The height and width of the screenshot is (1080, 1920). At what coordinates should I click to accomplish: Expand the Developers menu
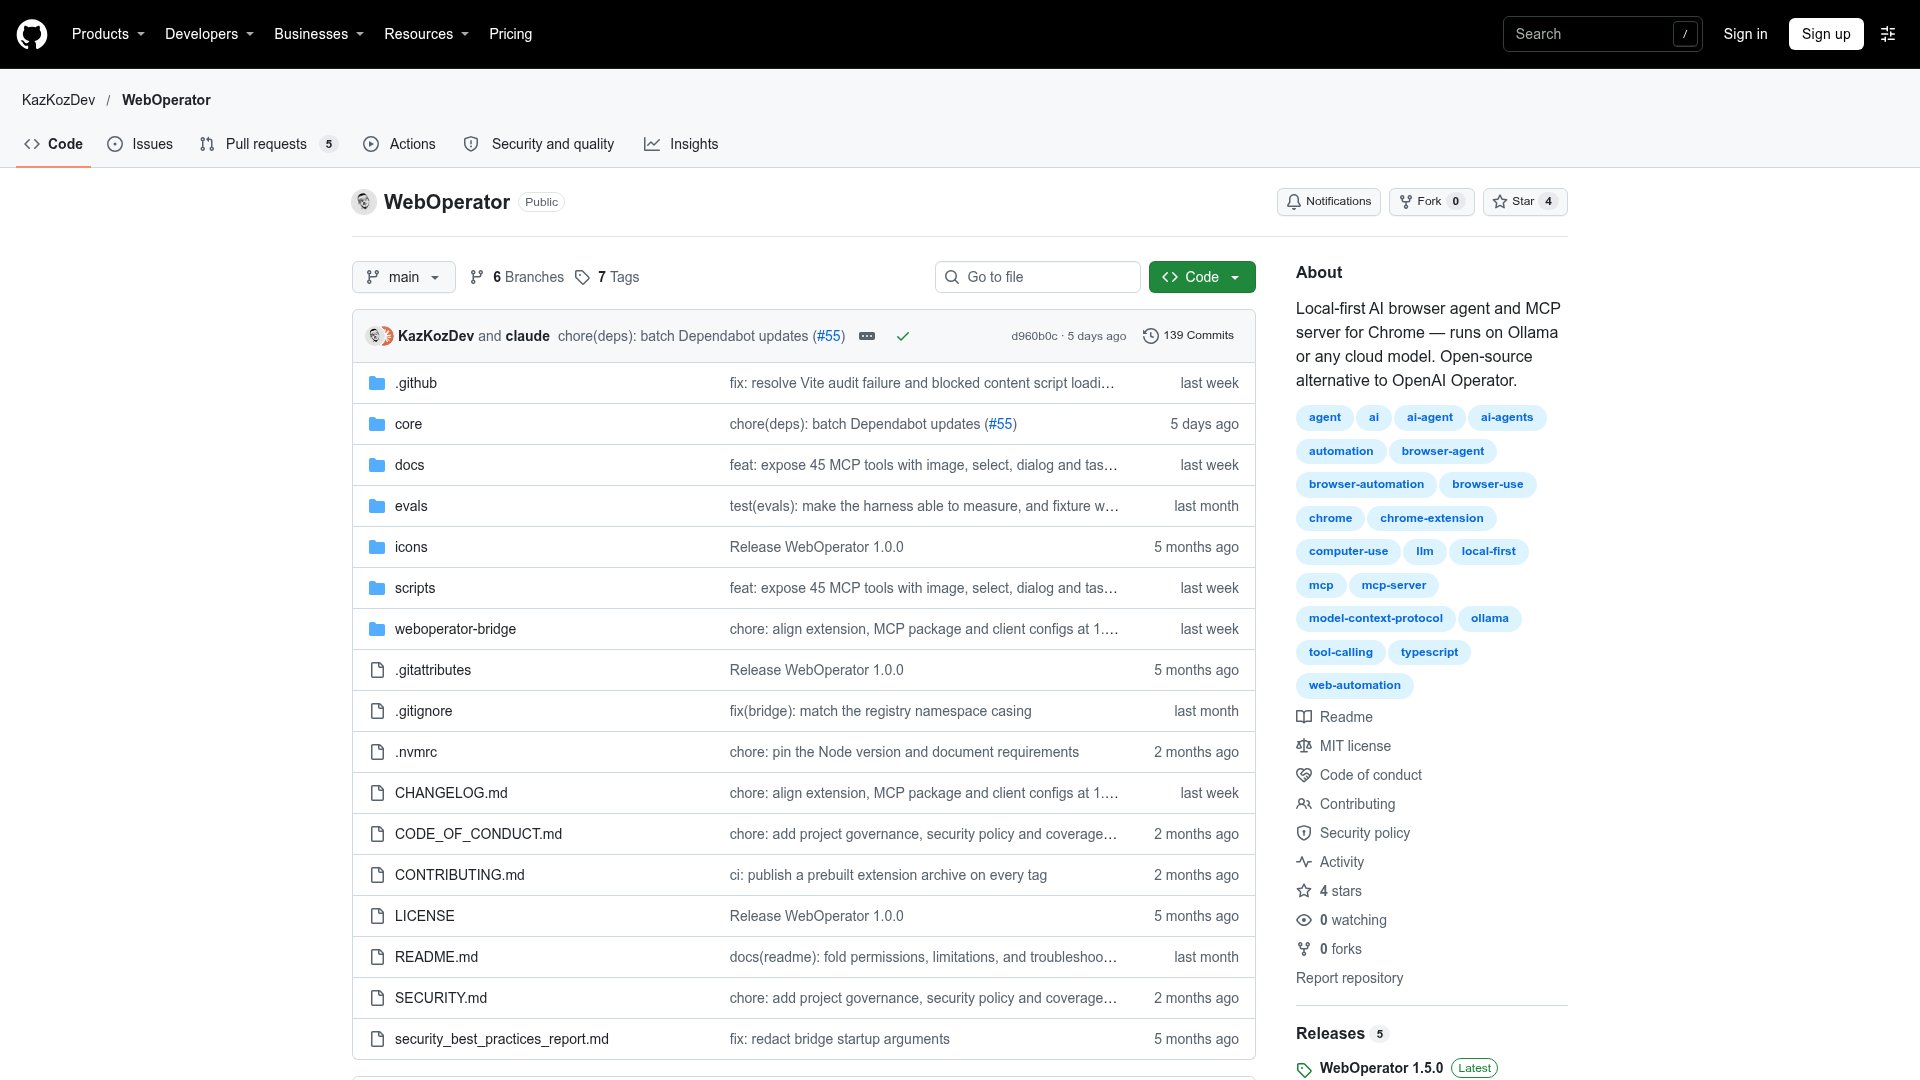click(209, 34)
